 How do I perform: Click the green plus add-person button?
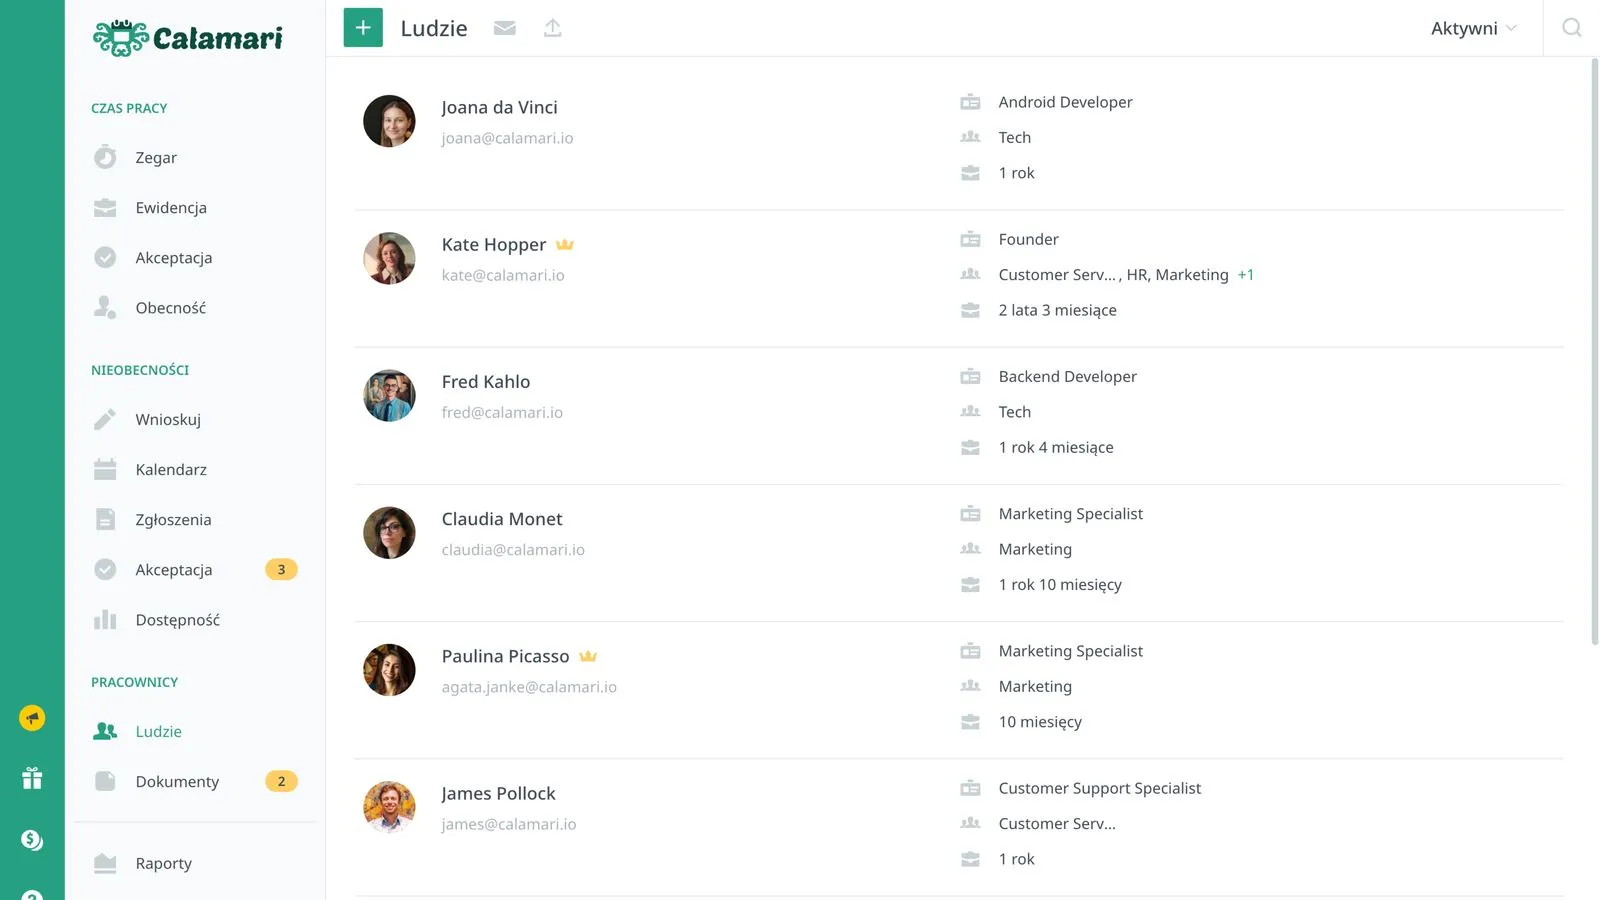point(363,28)
